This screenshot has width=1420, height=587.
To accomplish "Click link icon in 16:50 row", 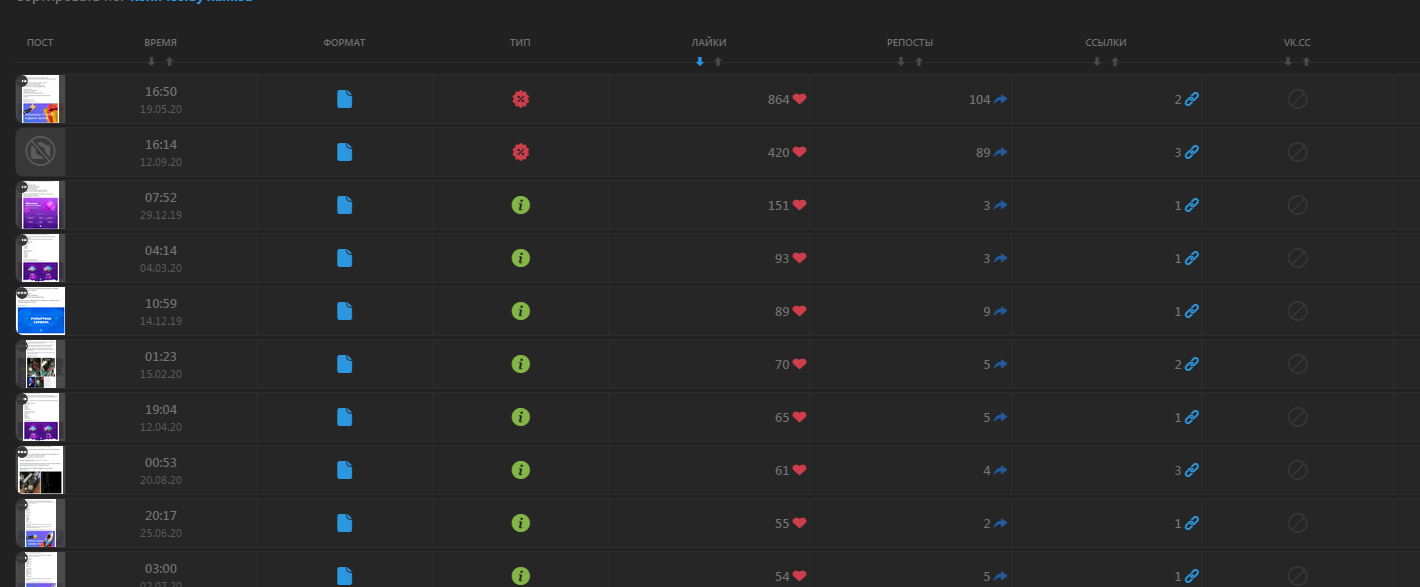I will (x=1191, y=99).
